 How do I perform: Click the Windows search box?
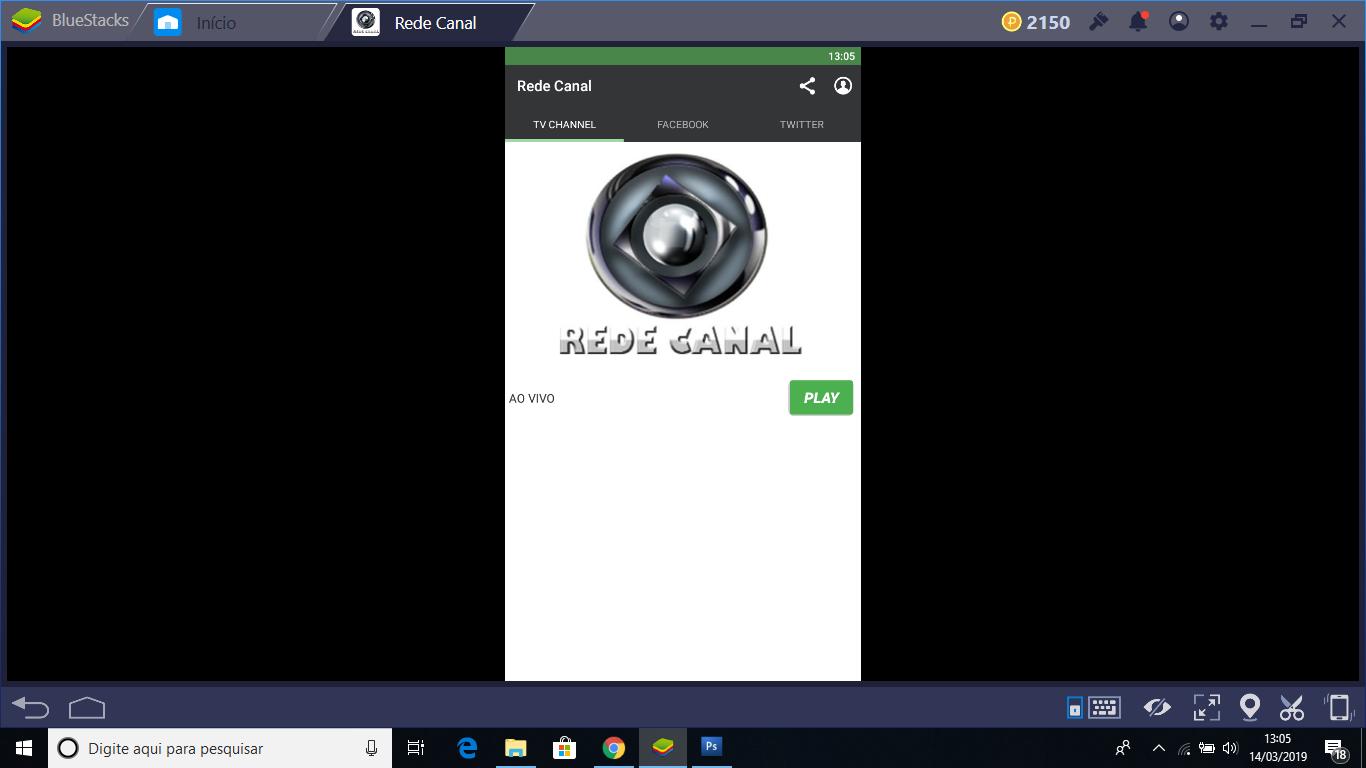(220, 748)
